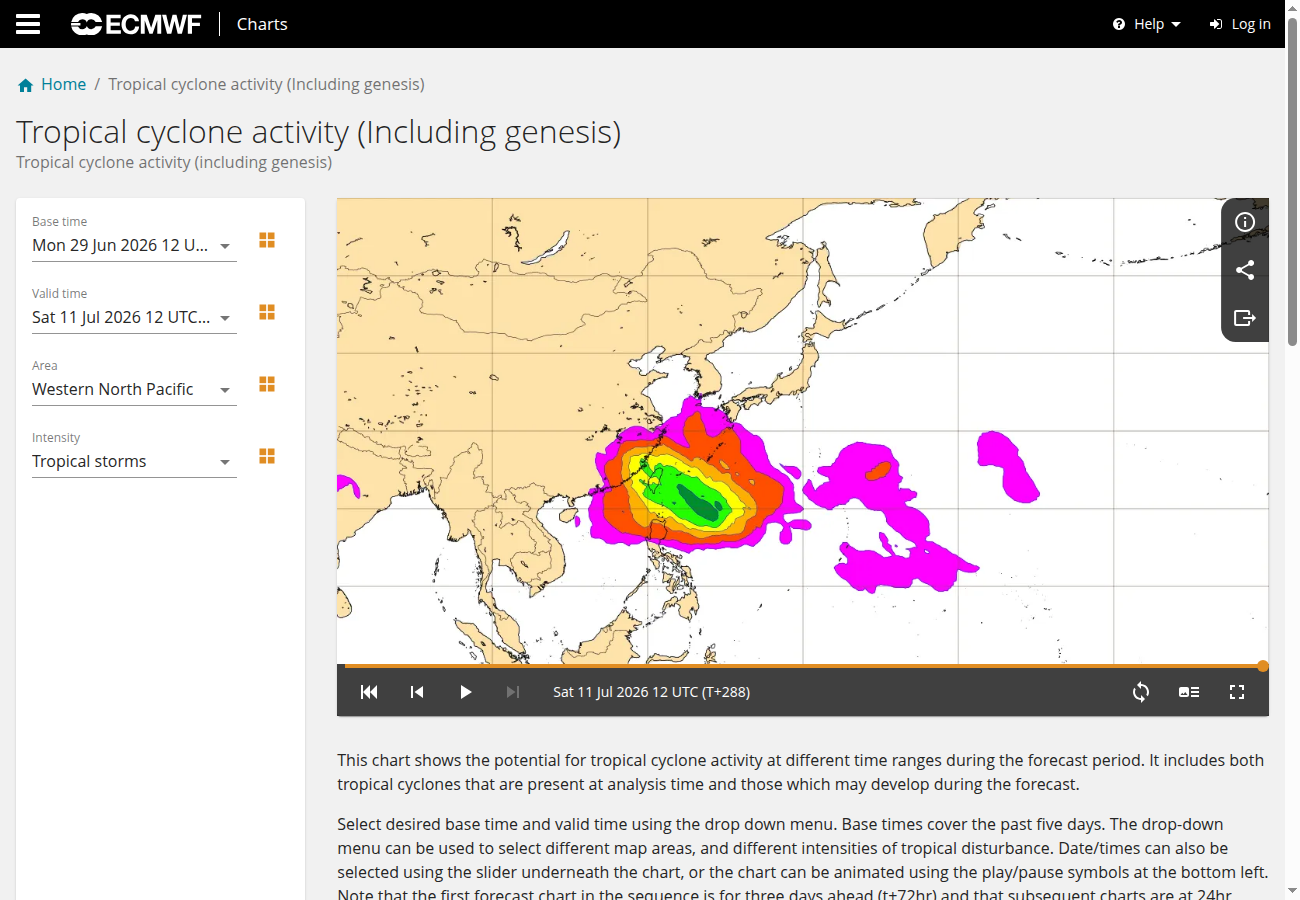Toggle the chart legend display icon

click(x=1189, y=692)
